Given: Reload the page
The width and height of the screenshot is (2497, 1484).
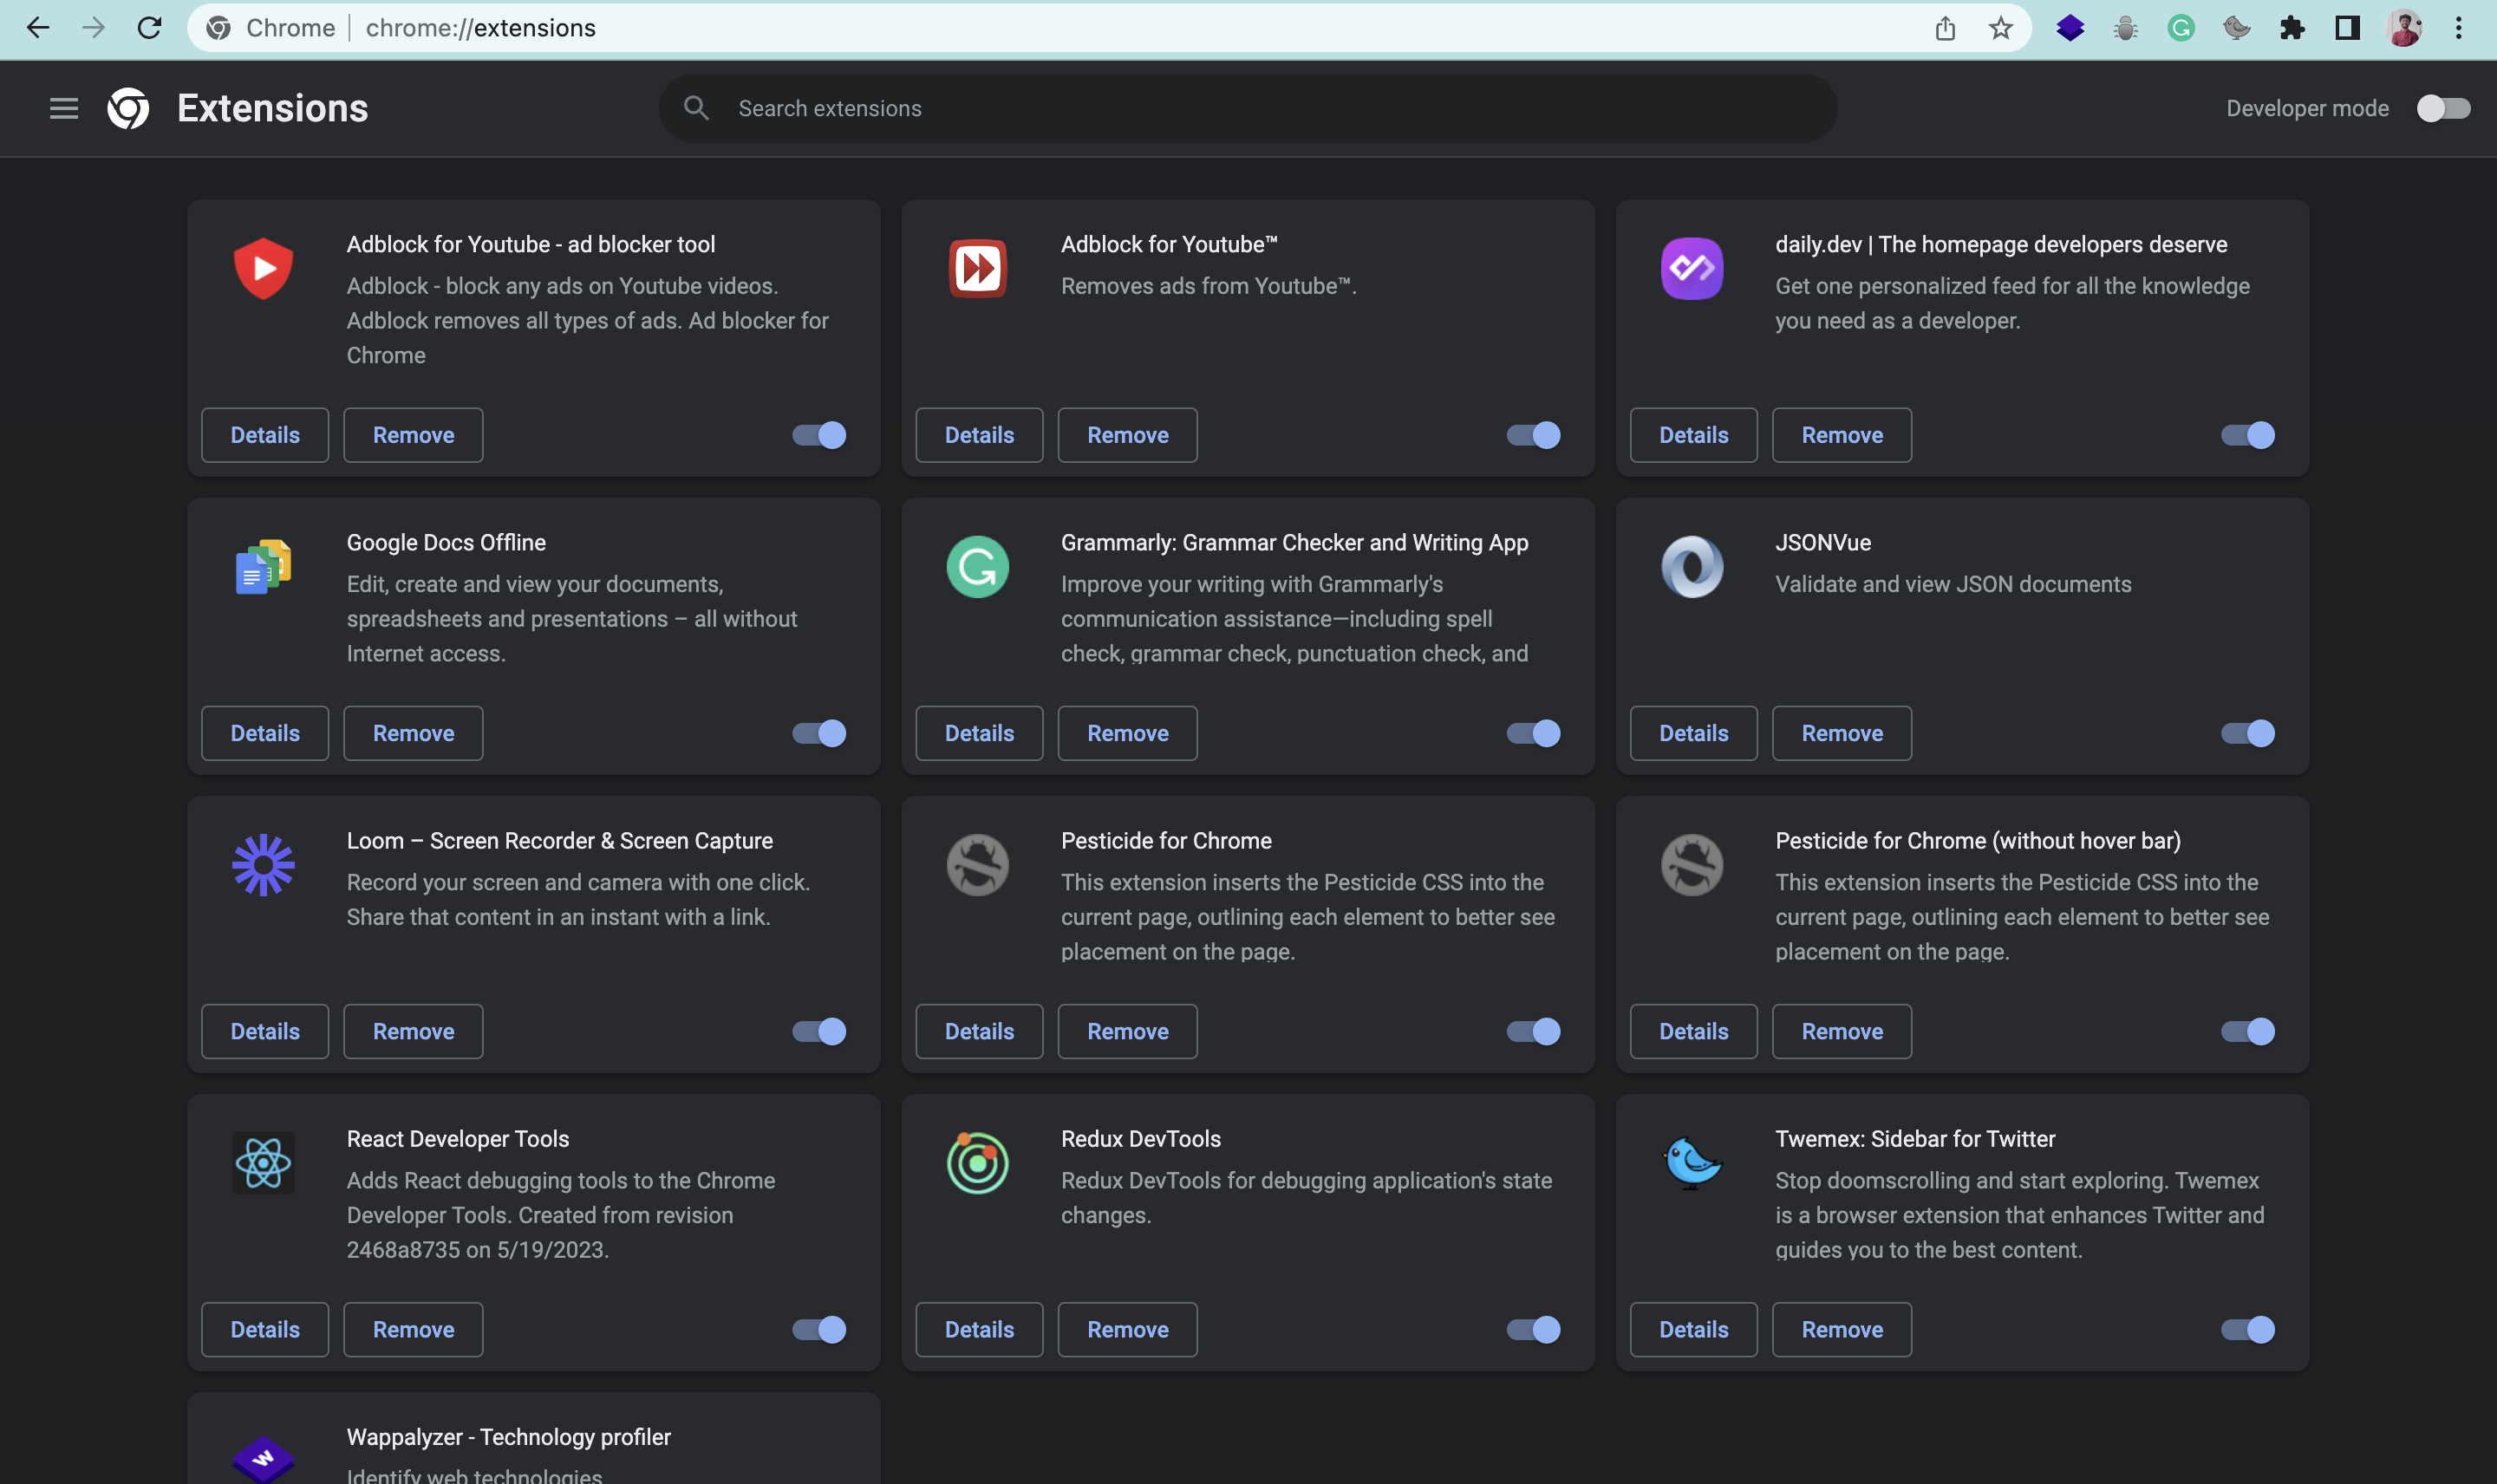Looking at the screenshot, I should 150,28.
